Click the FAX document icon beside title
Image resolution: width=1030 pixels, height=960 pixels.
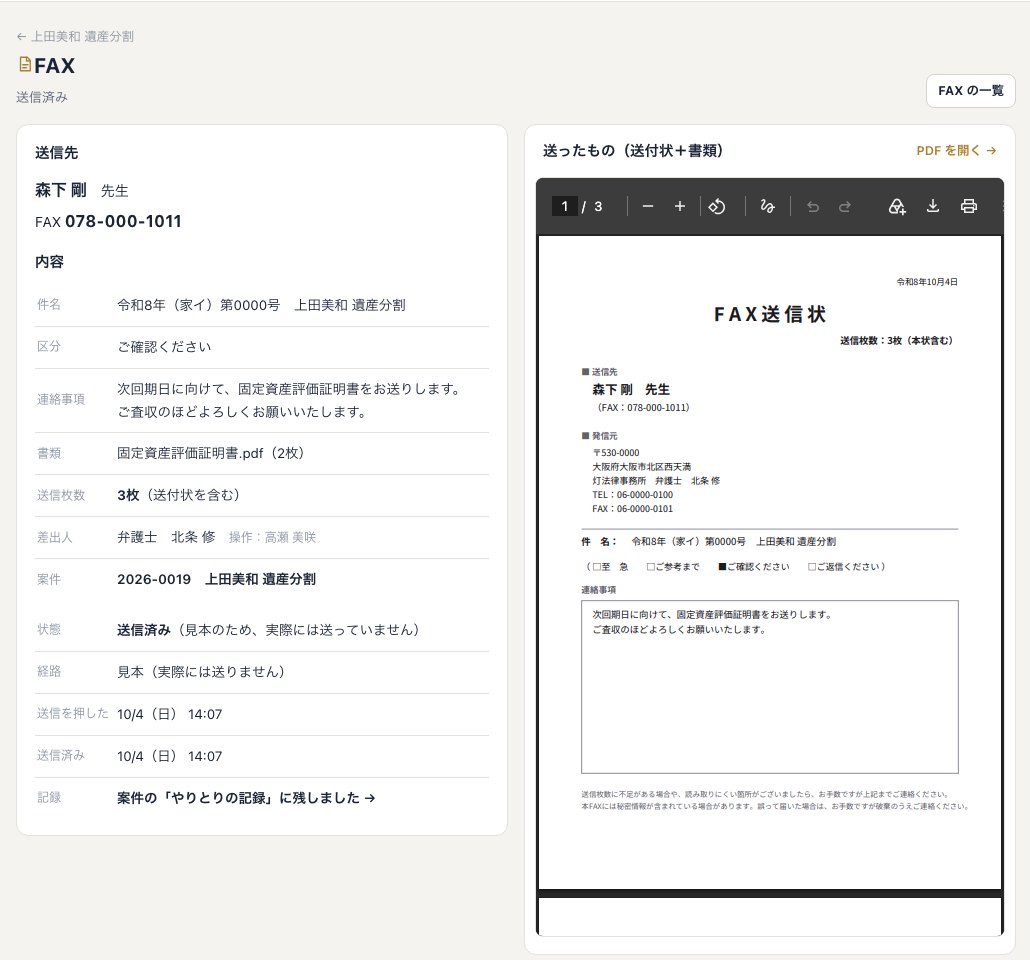pyautogui.click(x=25, y=64)
